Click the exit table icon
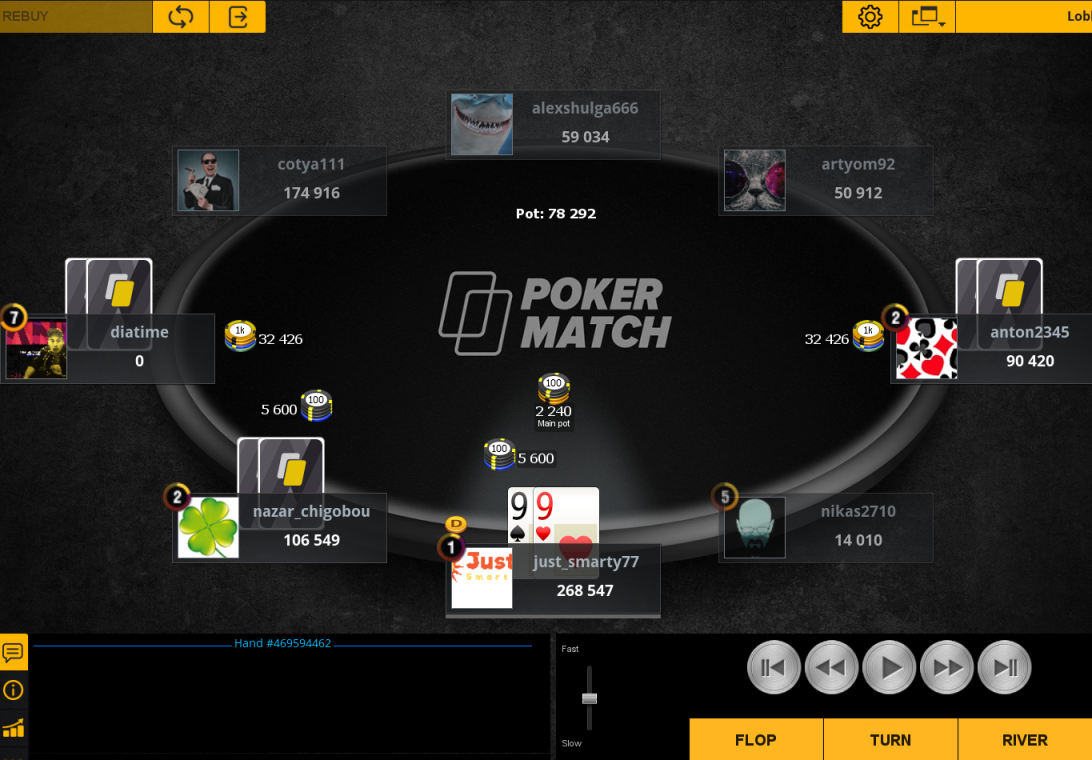 [x=237, y=16]
